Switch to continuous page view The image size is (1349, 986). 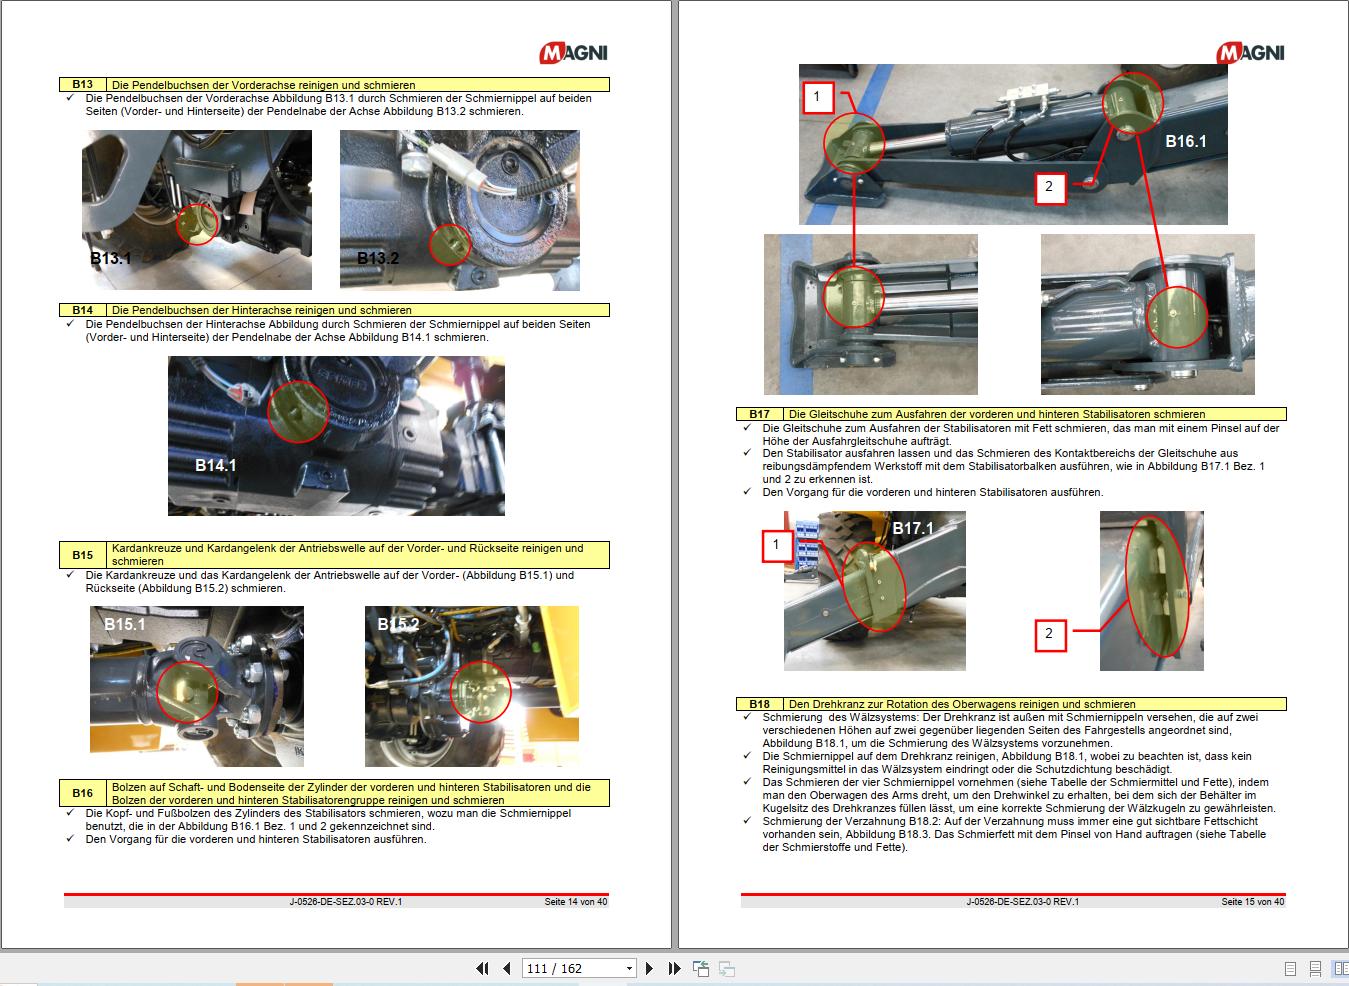click(1315, 968)
